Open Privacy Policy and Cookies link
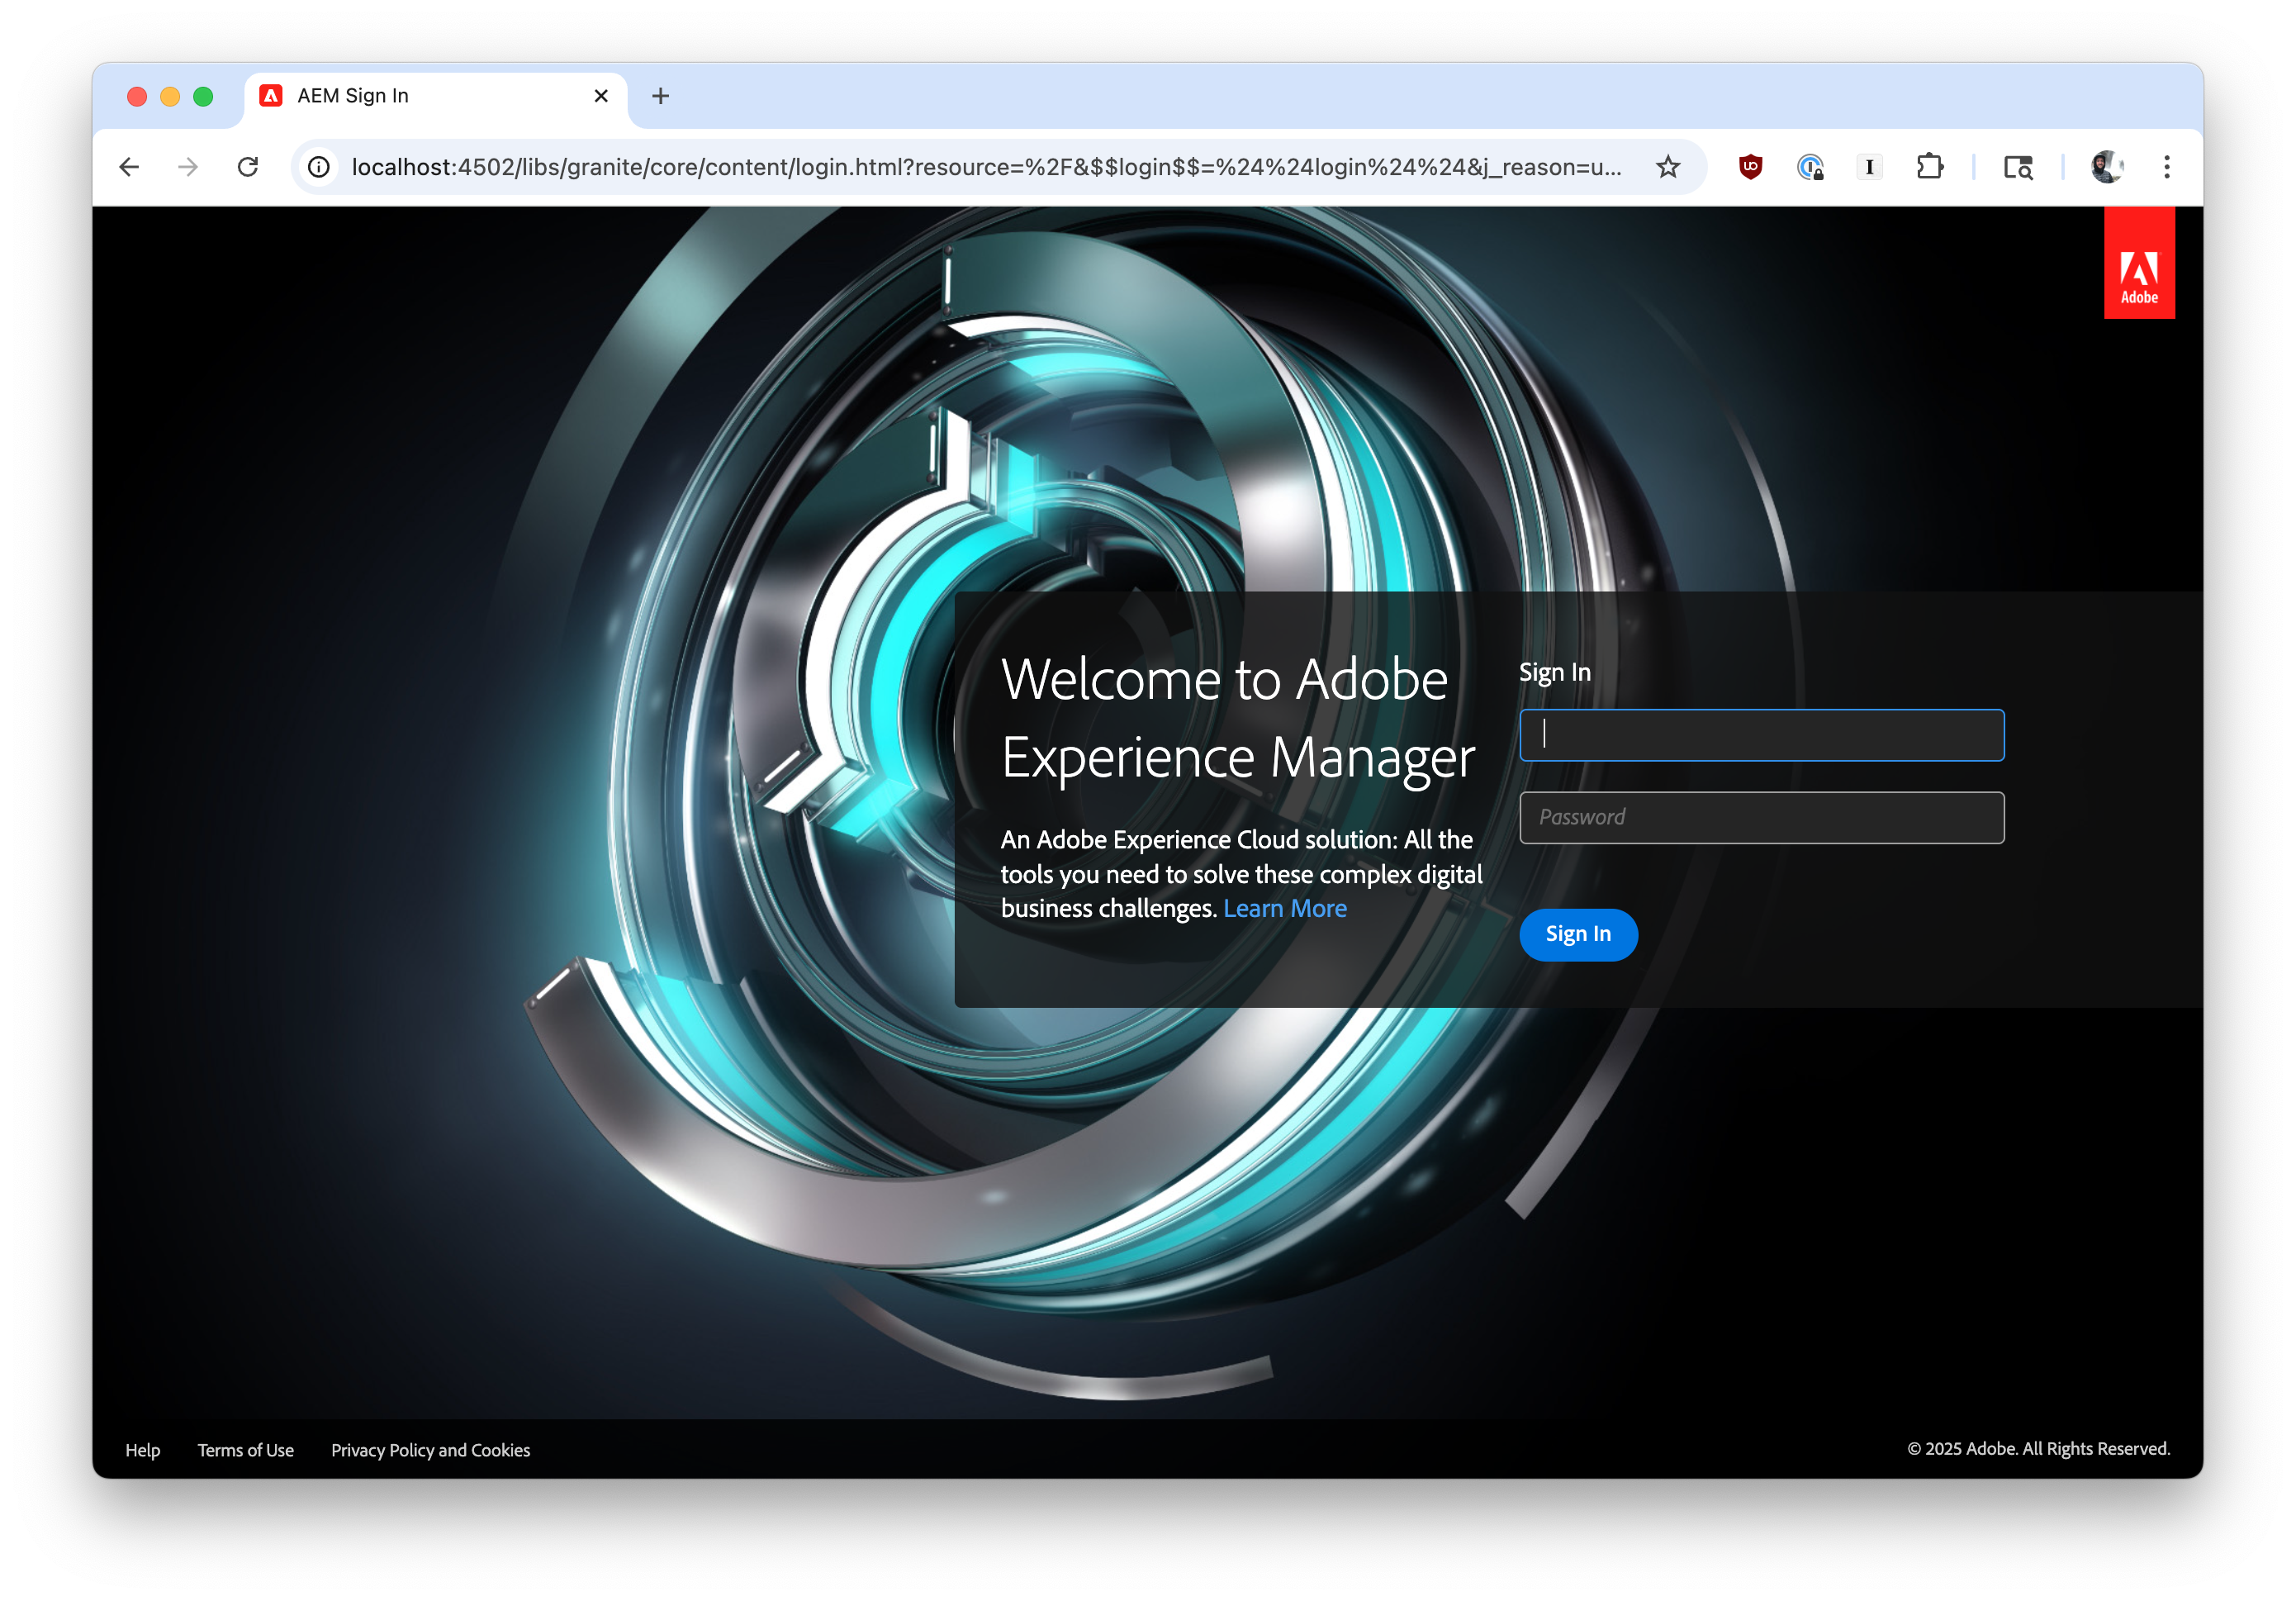 tap(430, 1450)
